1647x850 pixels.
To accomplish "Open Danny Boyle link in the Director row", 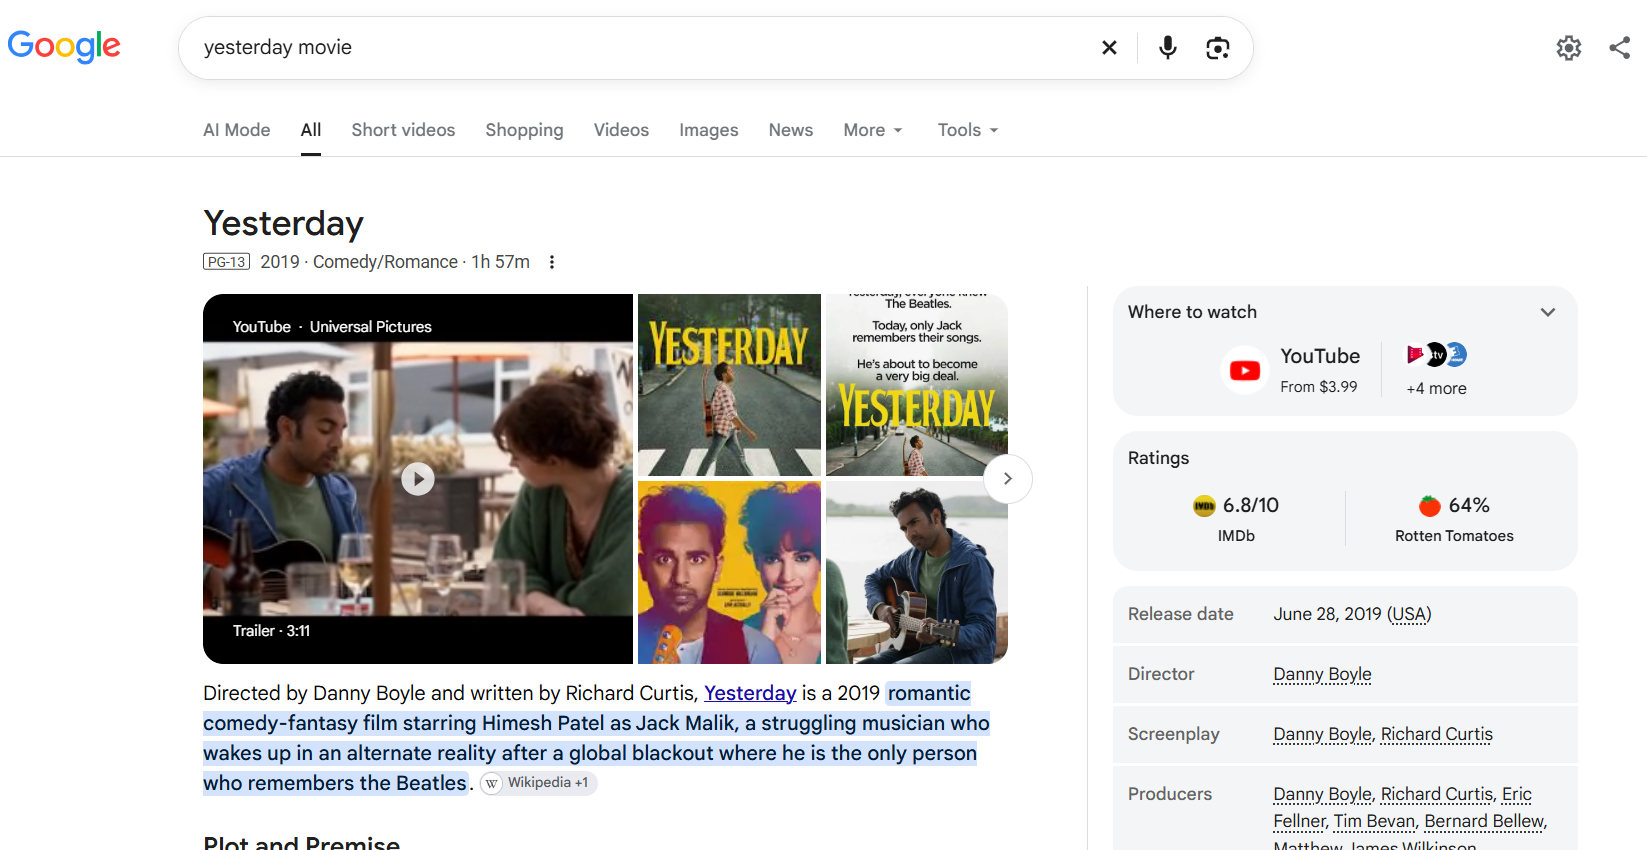I will [1322, 674].
